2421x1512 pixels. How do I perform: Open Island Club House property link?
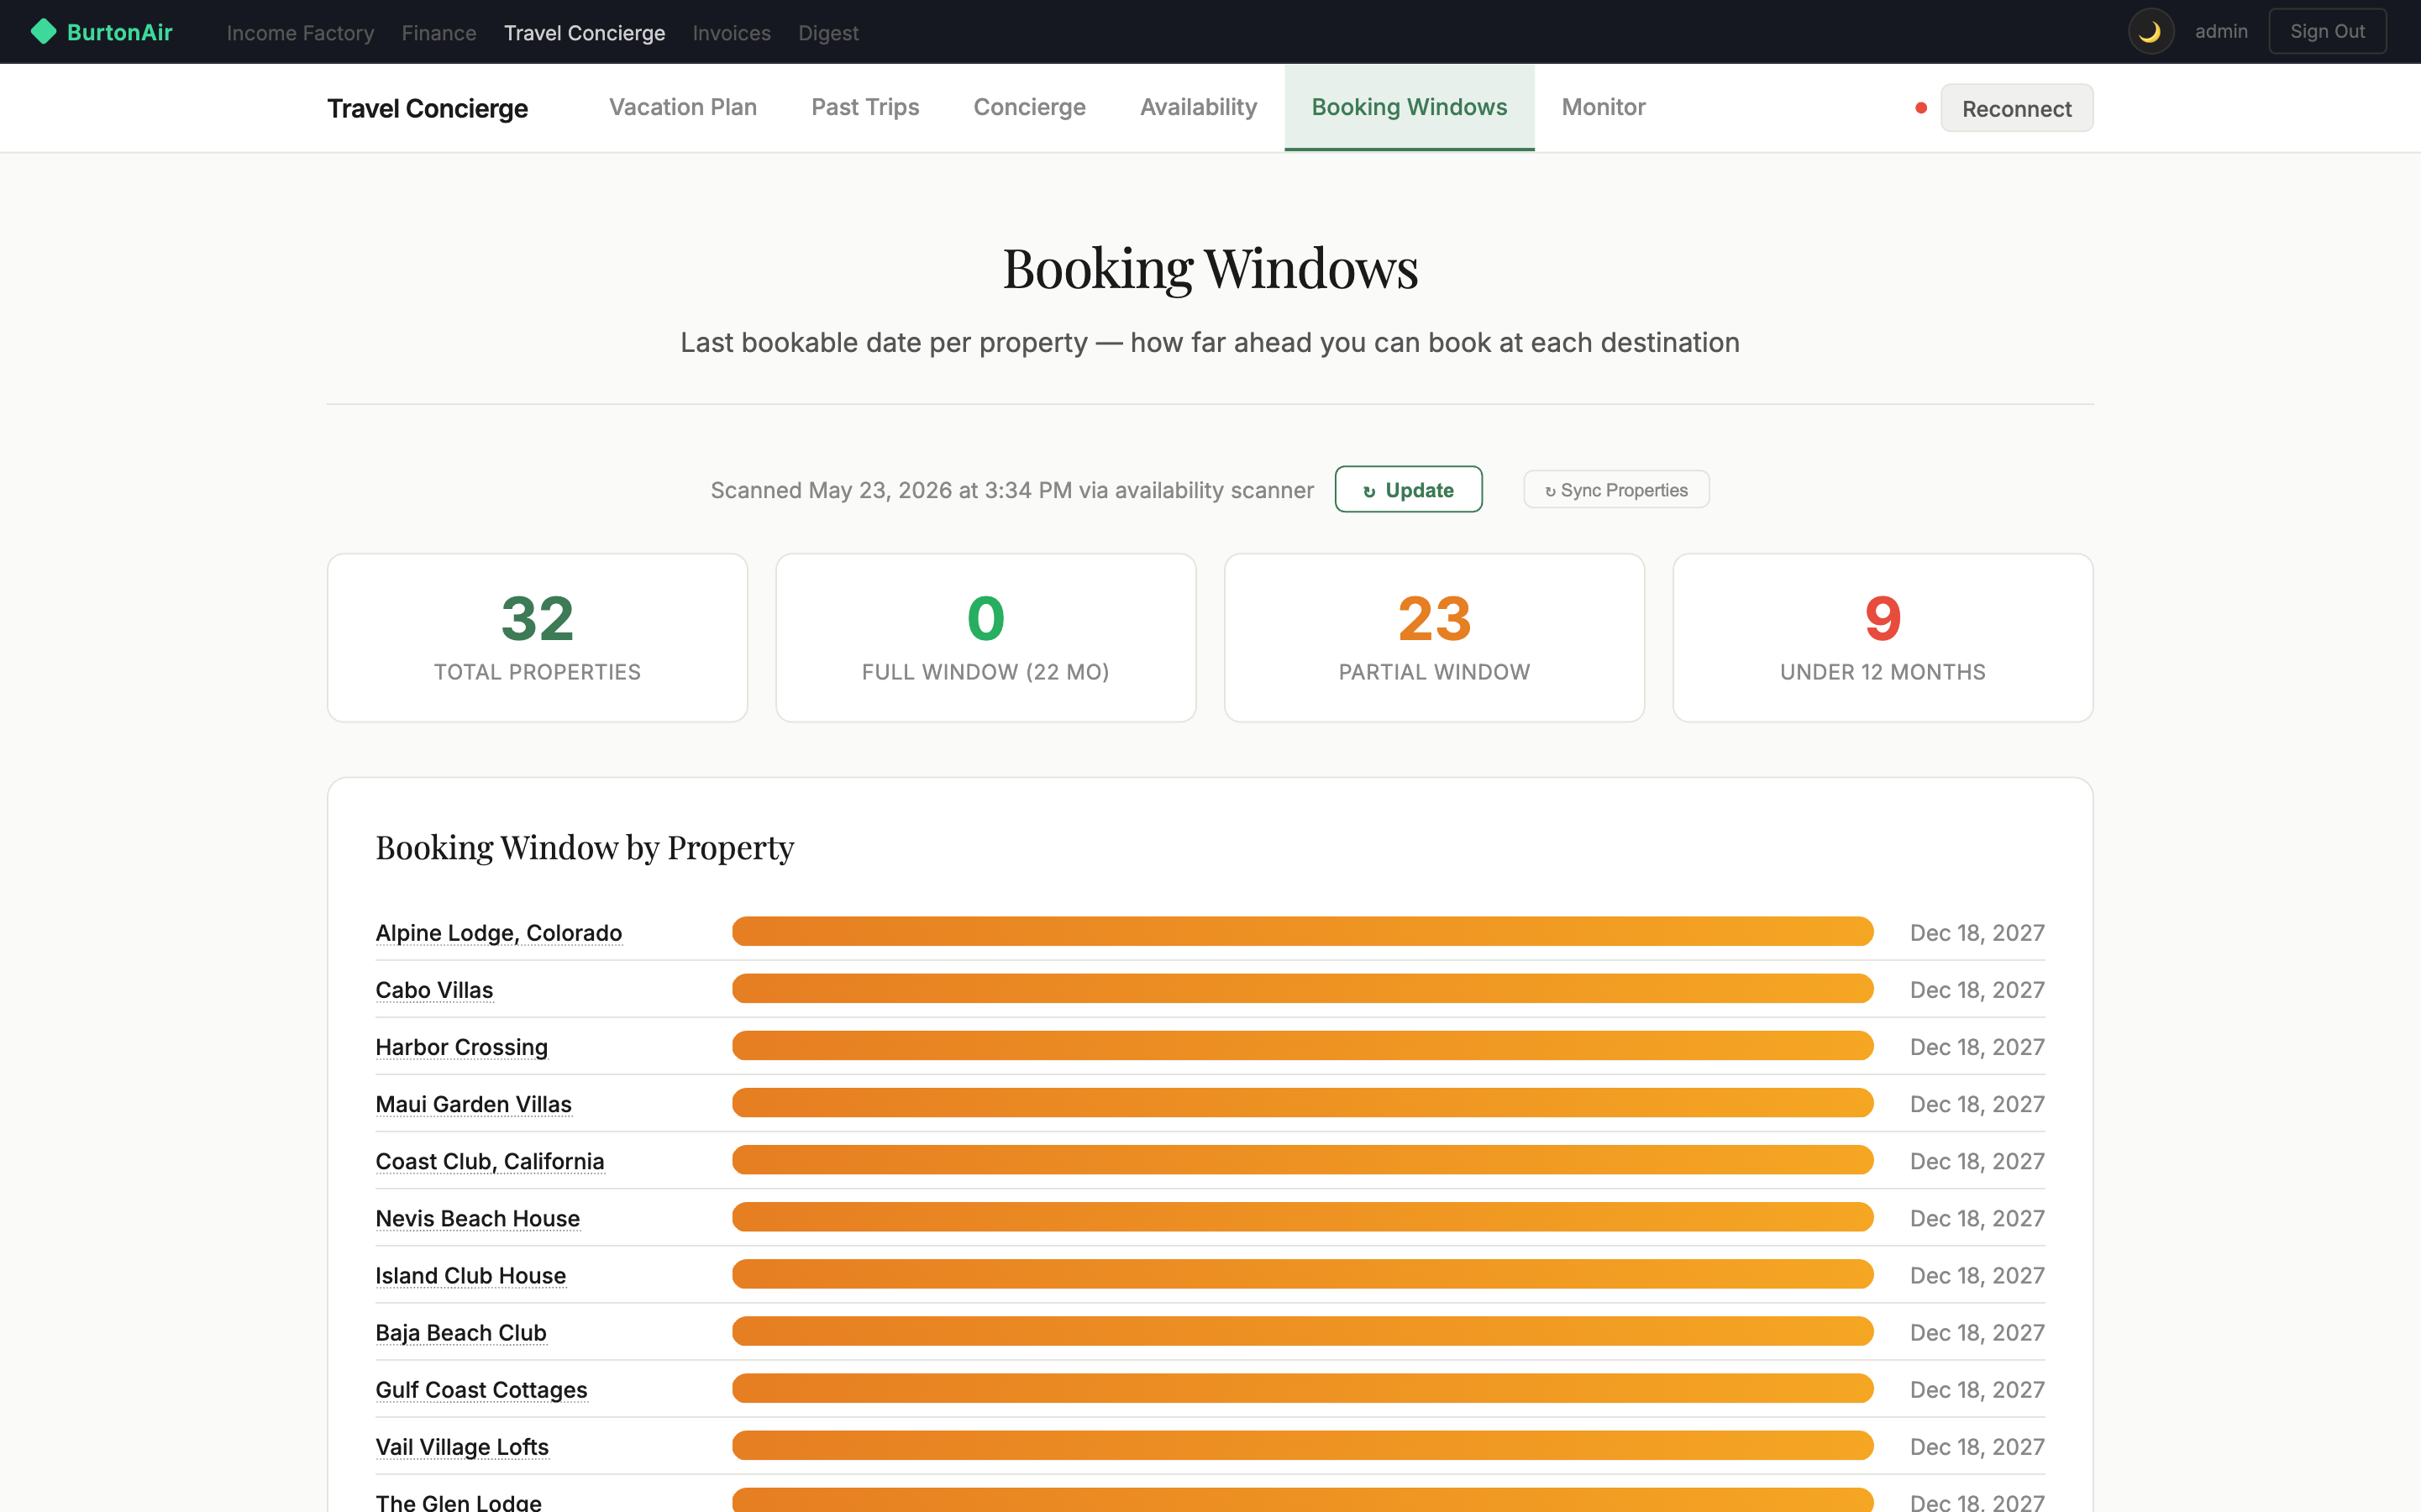[470, 1275]
